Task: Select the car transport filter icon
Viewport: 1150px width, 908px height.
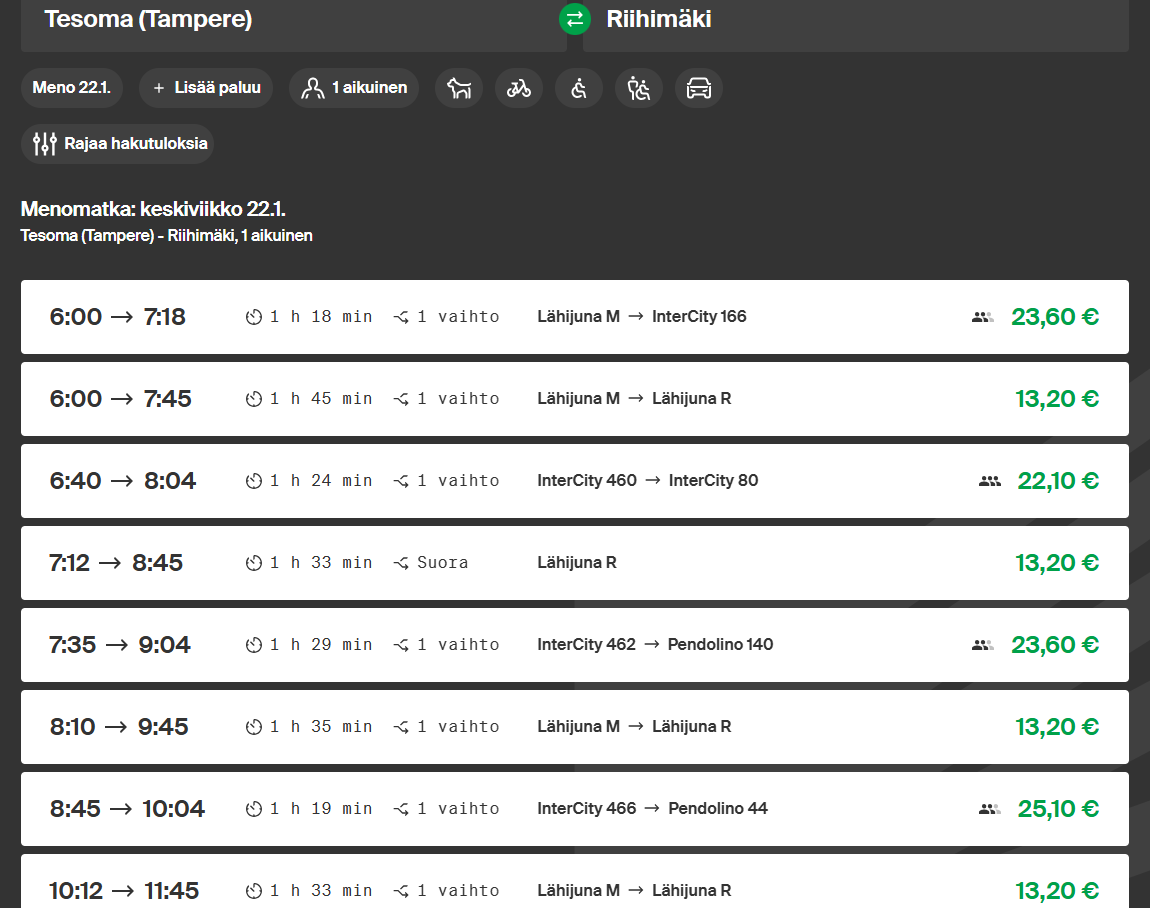Action: (699, 88)
